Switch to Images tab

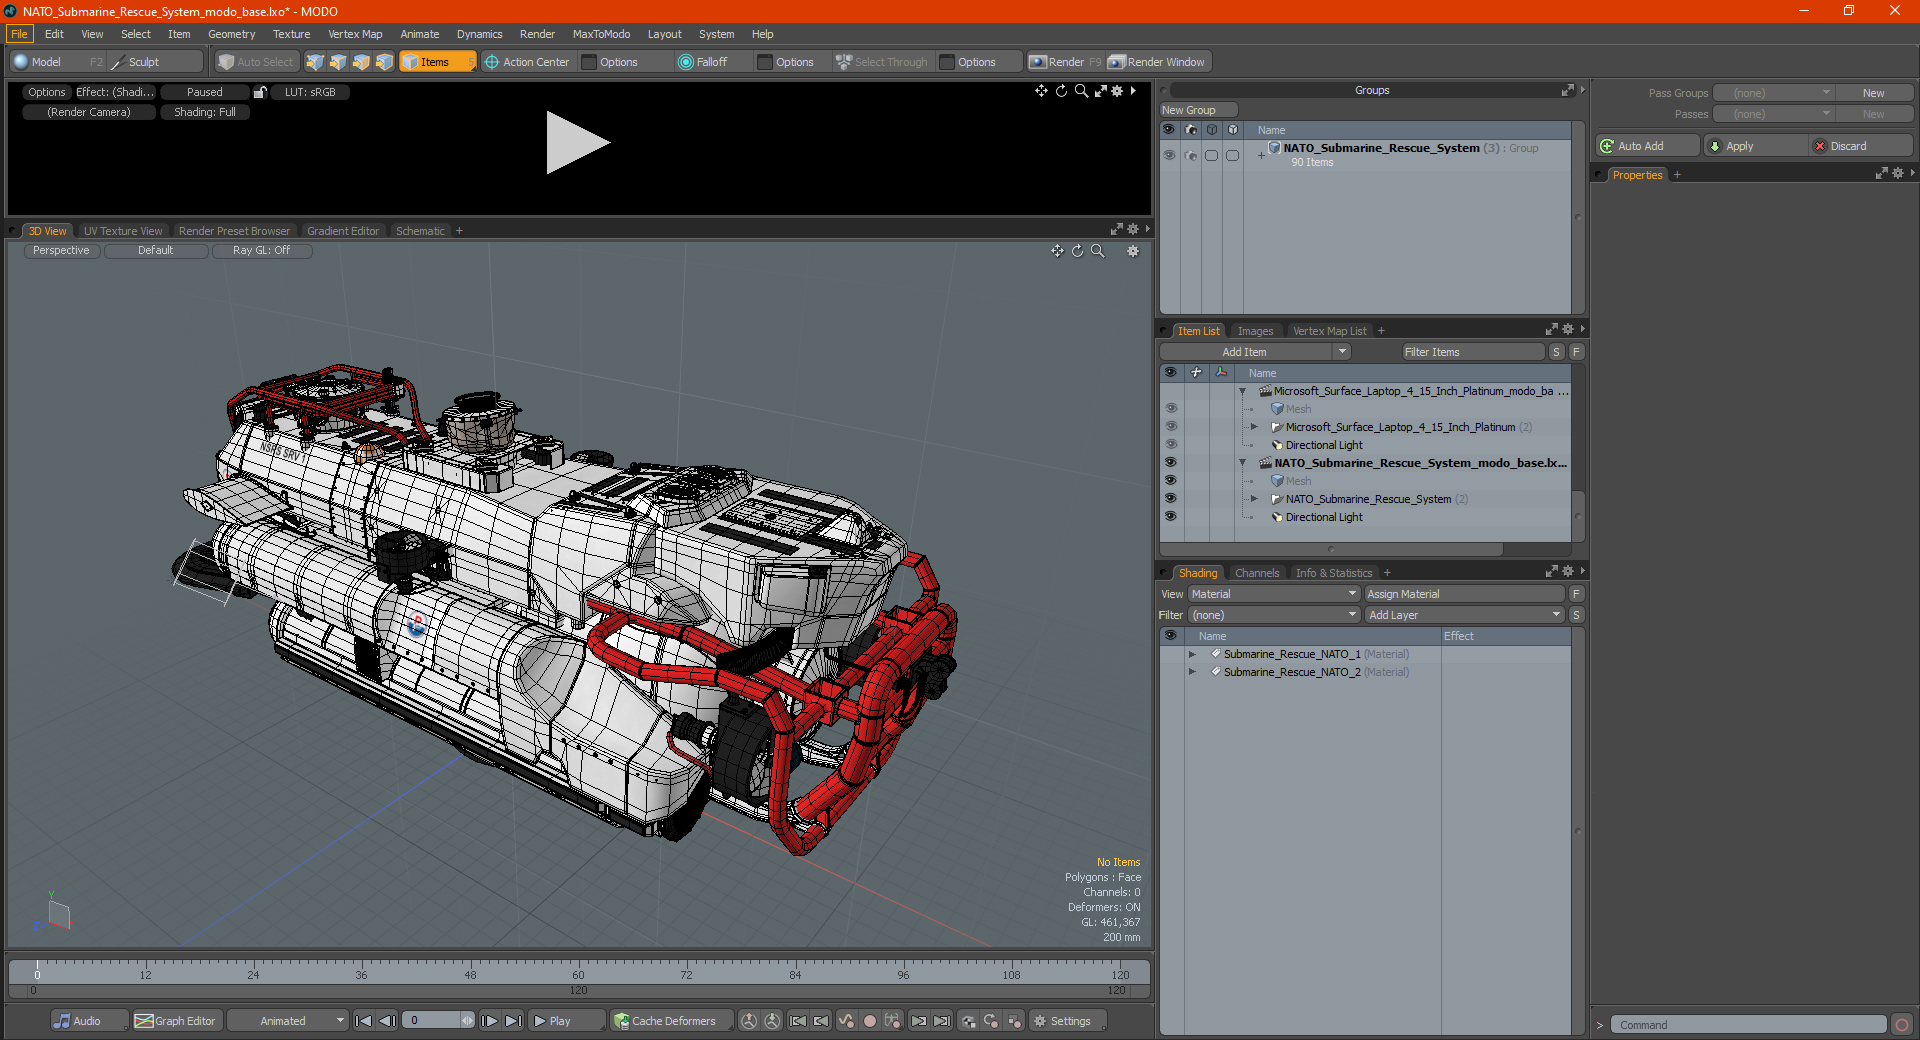(1255, 331)
